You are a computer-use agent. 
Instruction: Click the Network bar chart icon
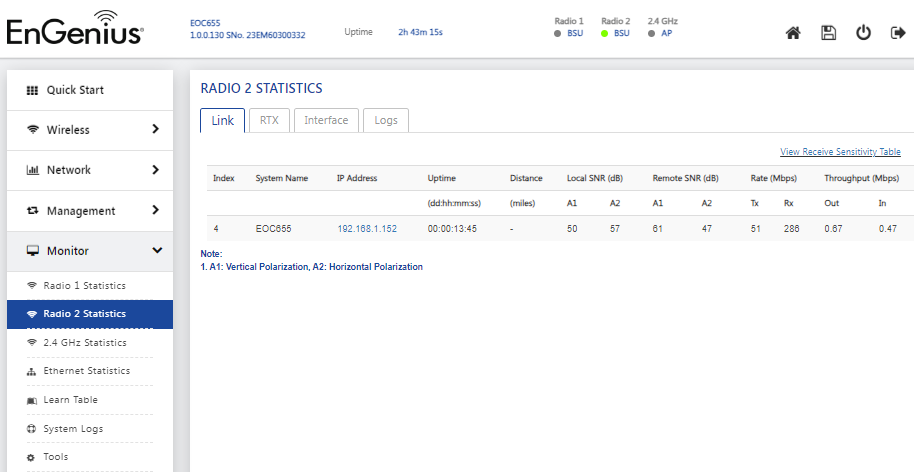pyautogui.click(x=33, y=170)
